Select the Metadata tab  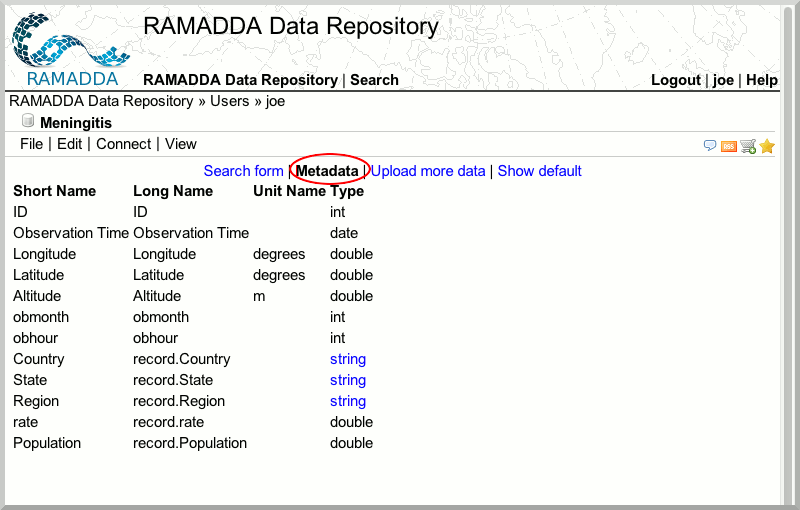point(327,171)
